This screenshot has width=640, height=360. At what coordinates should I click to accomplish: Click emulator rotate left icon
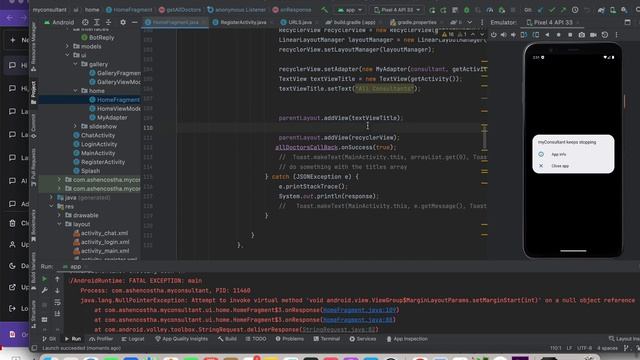click(524, 35)
